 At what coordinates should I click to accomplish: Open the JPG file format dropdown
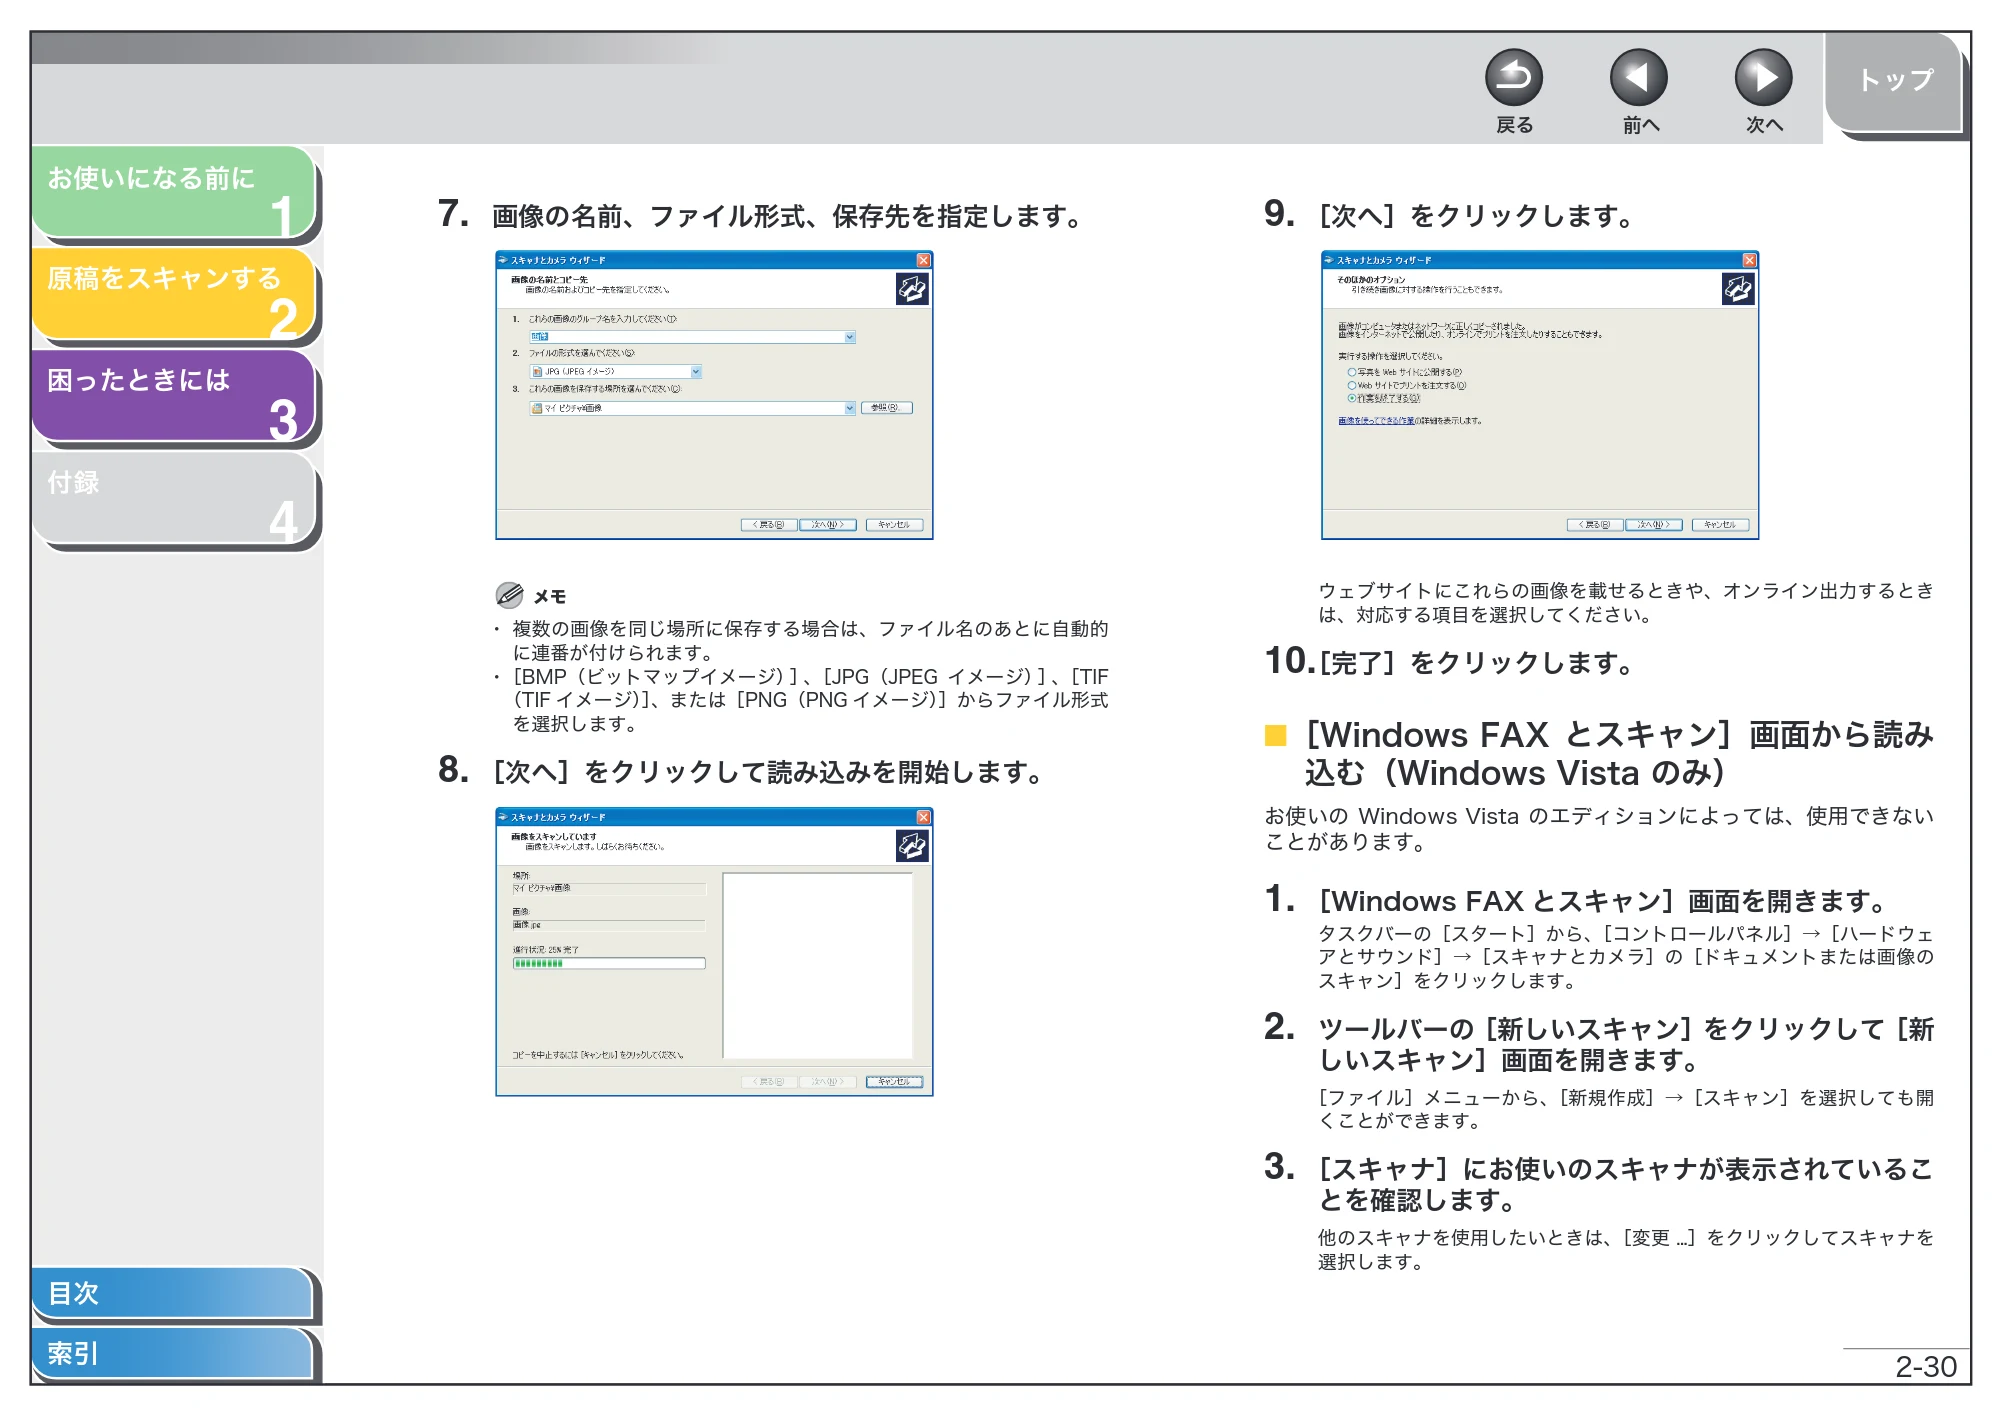[696, 372]
